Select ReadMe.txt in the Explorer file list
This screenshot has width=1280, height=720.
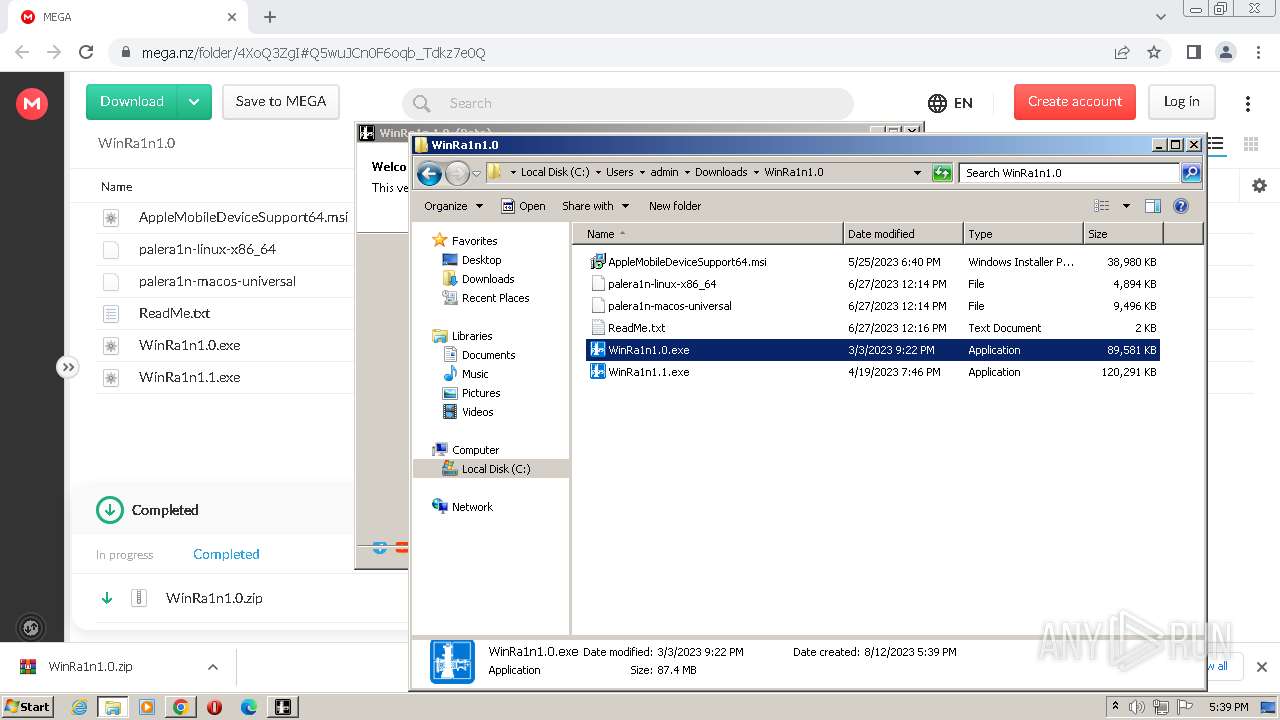636,328
